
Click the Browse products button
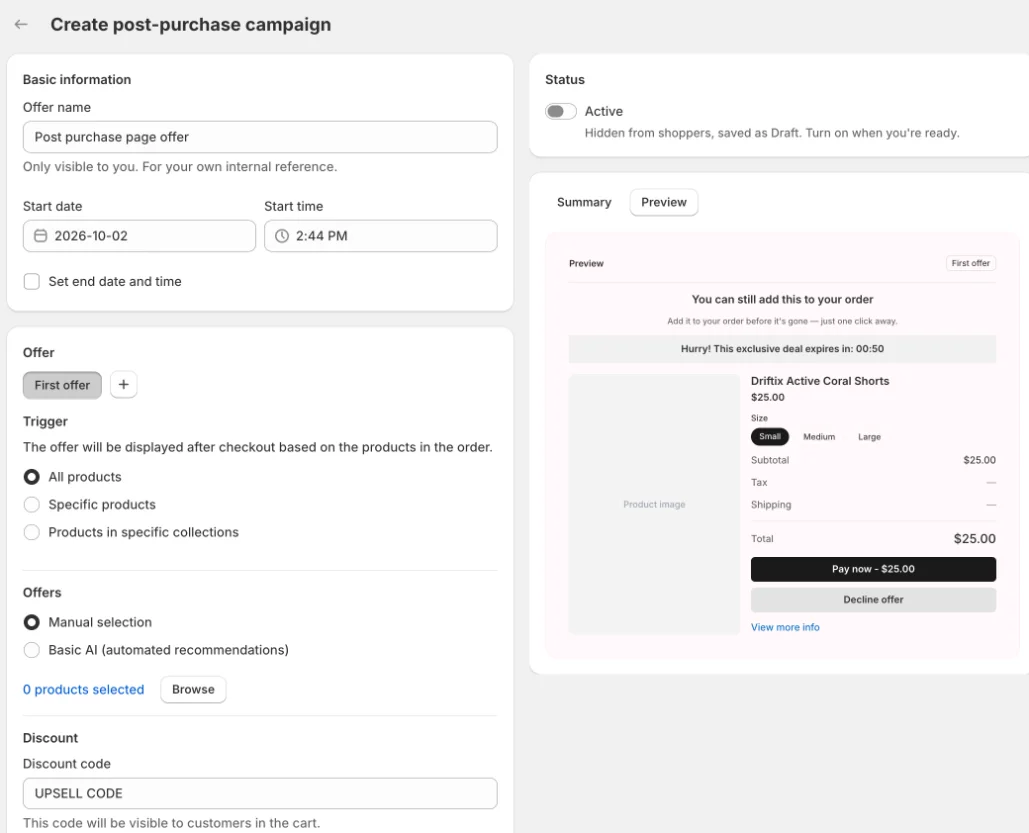click(193, 689)
